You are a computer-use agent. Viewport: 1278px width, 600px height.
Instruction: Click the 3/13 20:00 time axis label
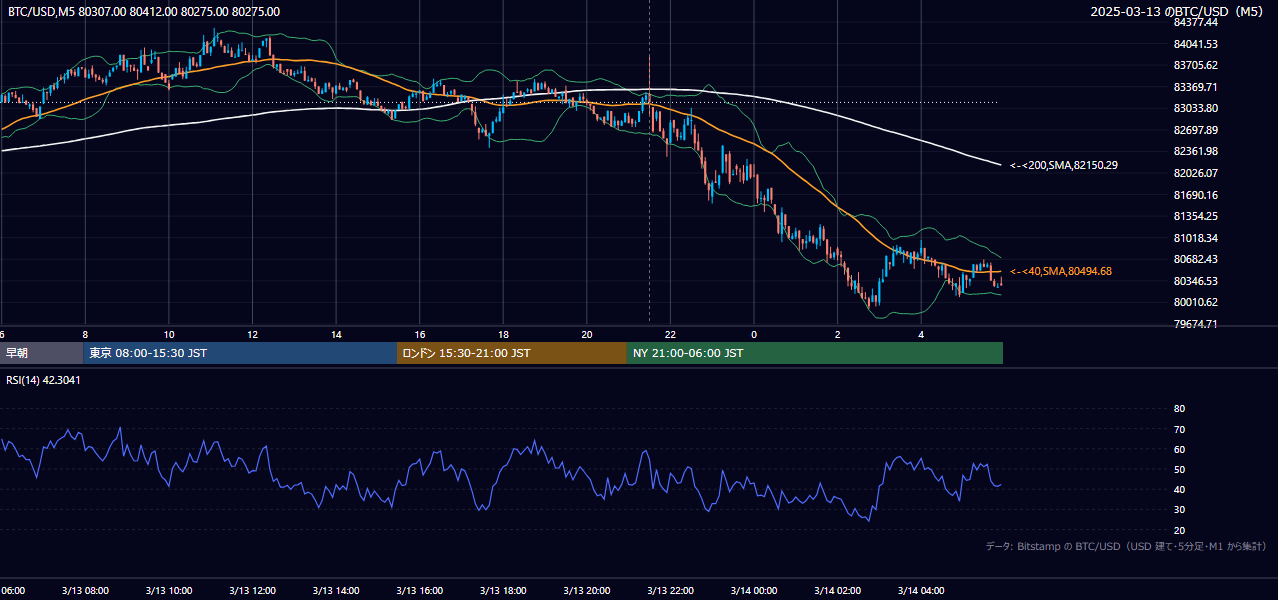point(587,591)
